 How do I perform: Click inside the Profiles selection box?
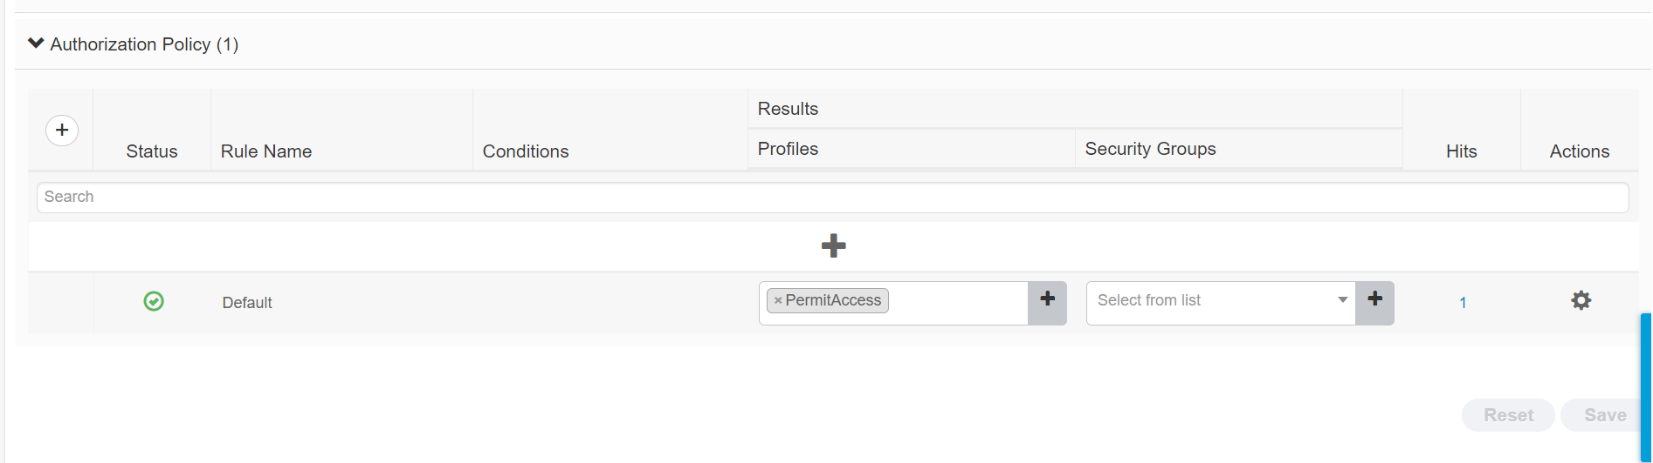click(955, 302)
